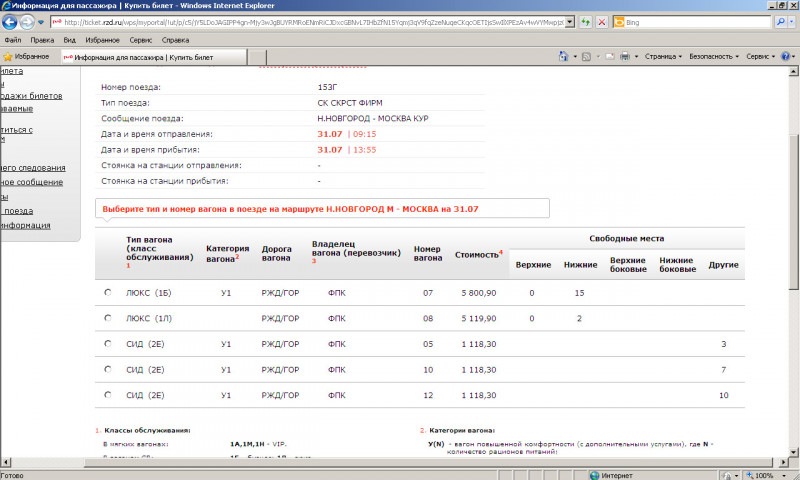This screenshot has width=800, height=480.
Task: Open the Правка menu
Action: click(42, 40)
